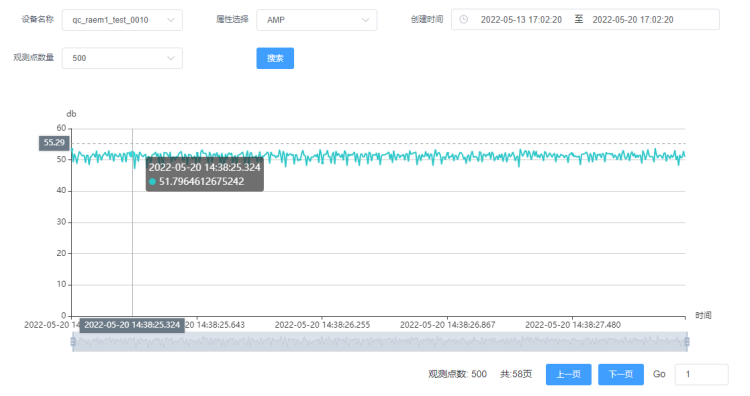Click the data zoom slider track below chart
The image size is (750, 396).
(x=380, y=341)
